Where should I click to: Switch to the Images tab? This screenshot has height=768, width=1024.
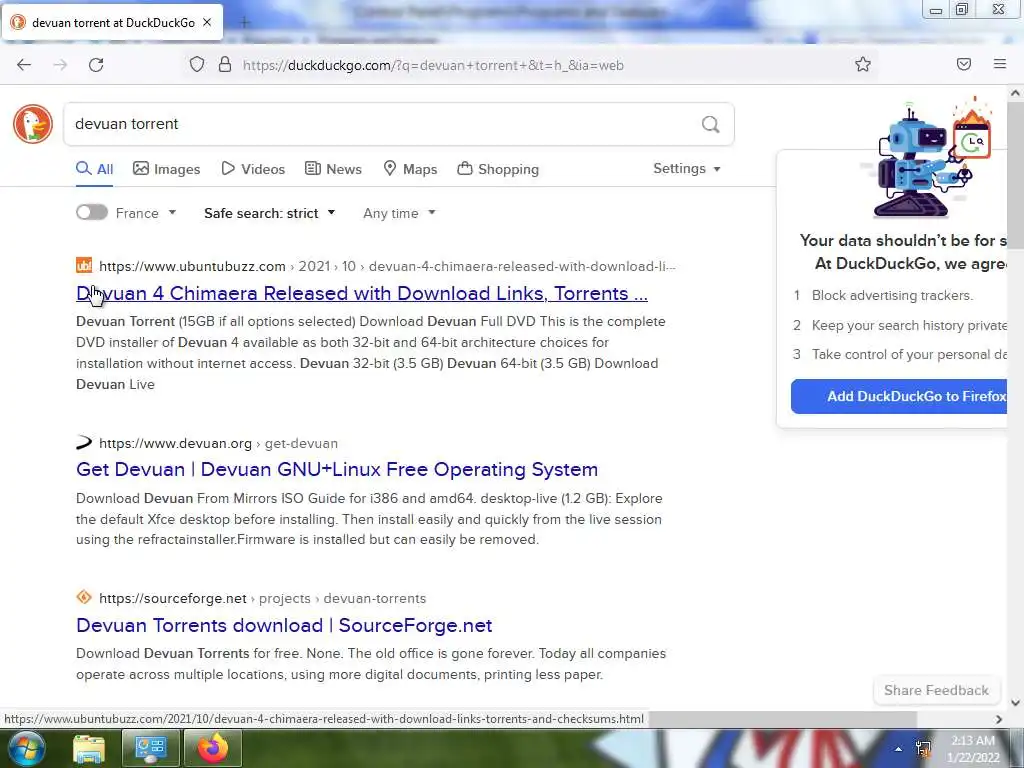[x=167, y=169]
